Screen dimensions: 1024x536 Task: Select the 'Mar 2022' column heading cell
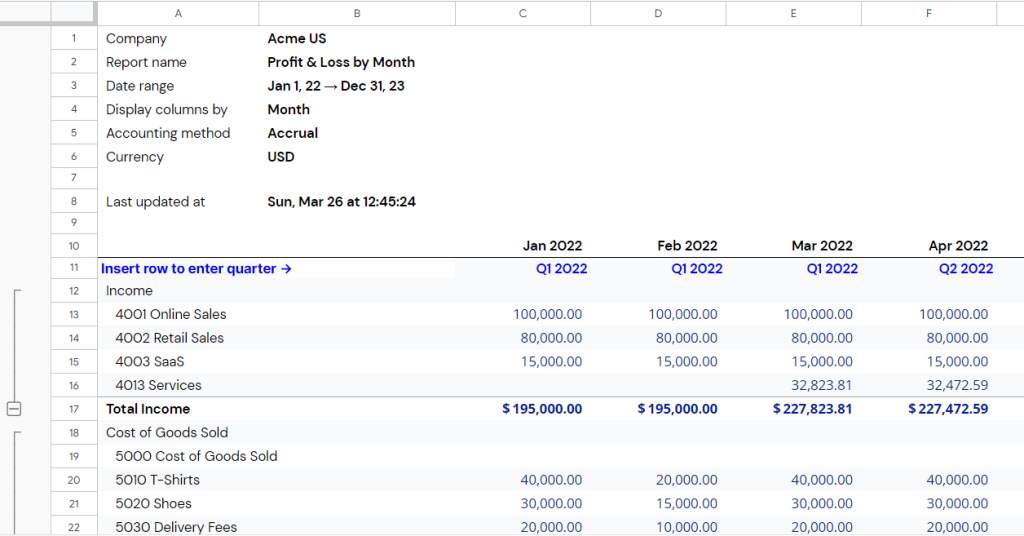click(793, 245)
